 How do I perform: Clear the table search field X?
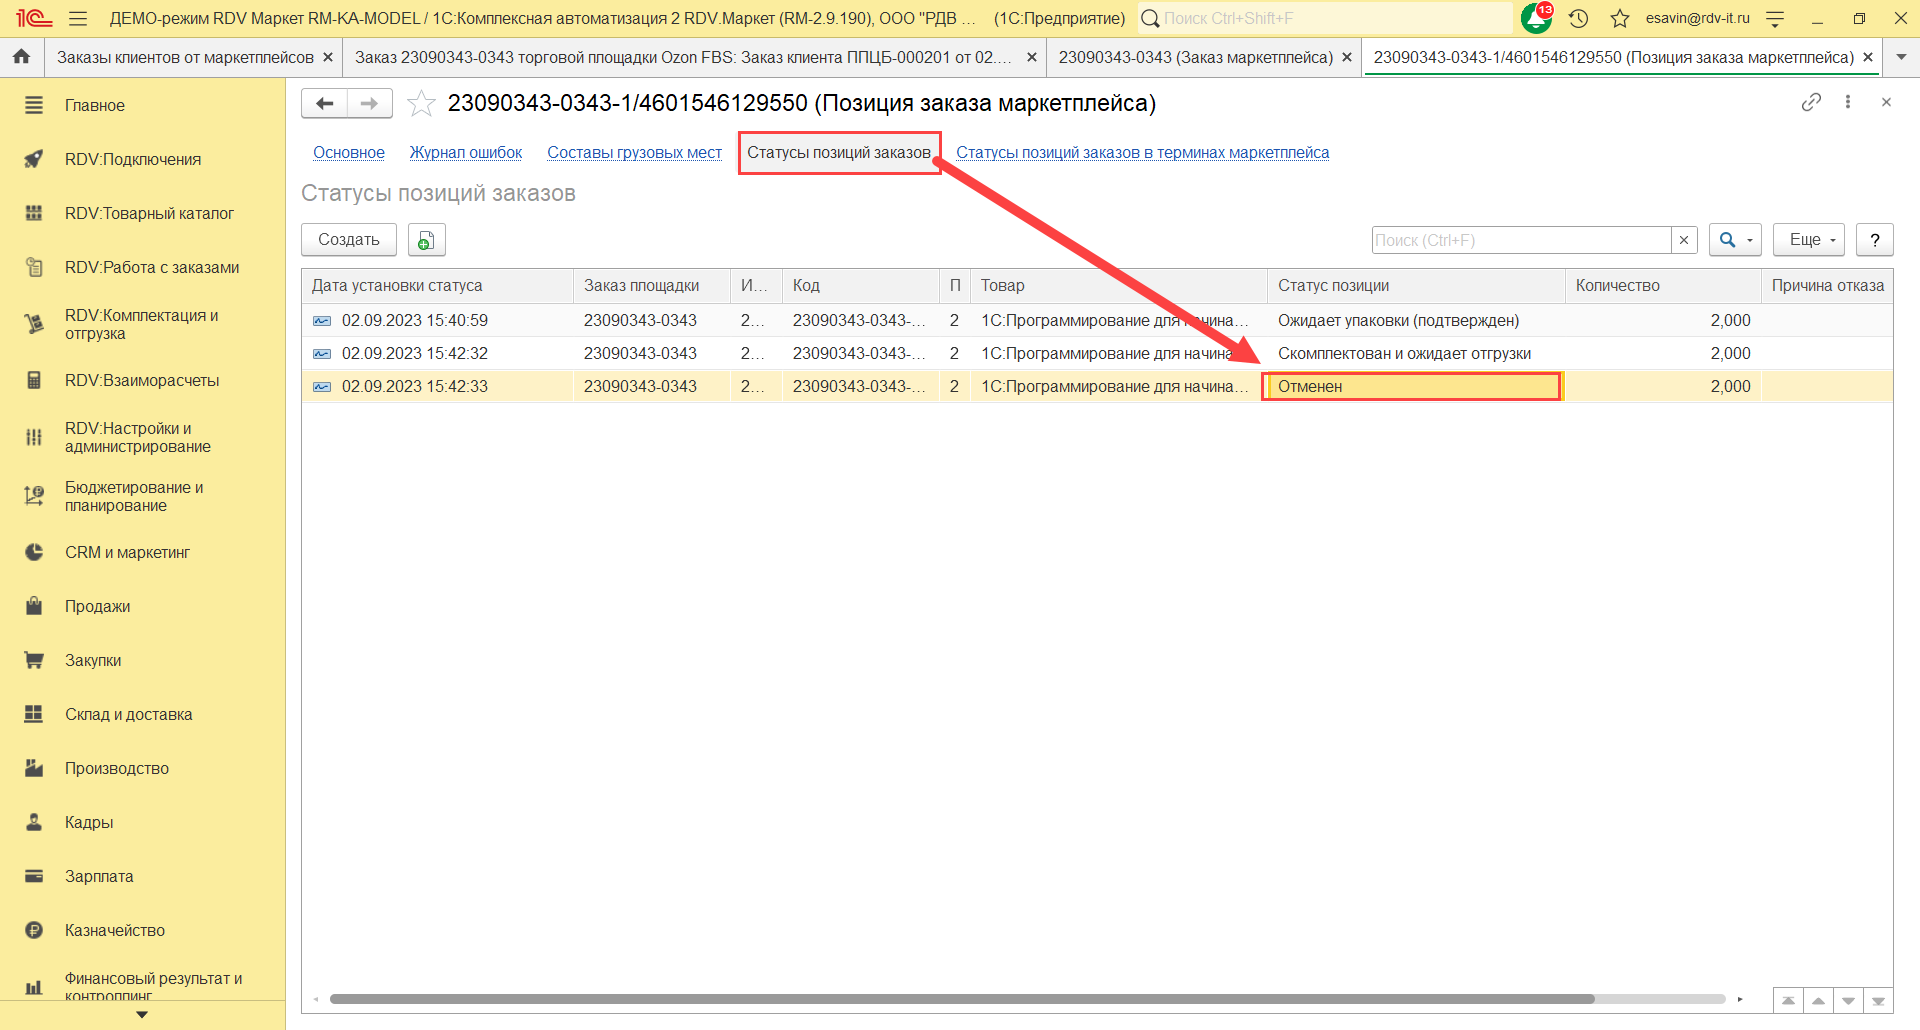click(1684, 240)
